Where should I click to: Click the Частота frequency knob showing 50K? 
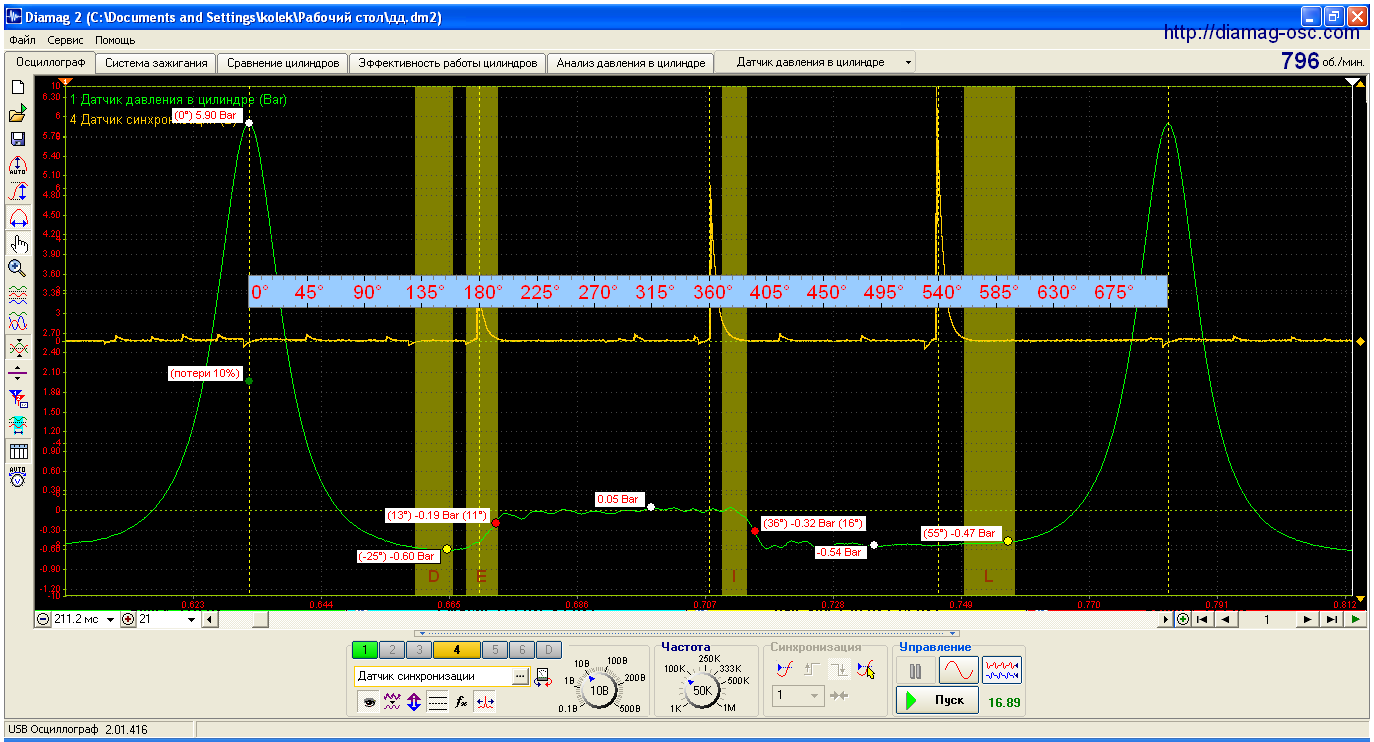point(702,689)
